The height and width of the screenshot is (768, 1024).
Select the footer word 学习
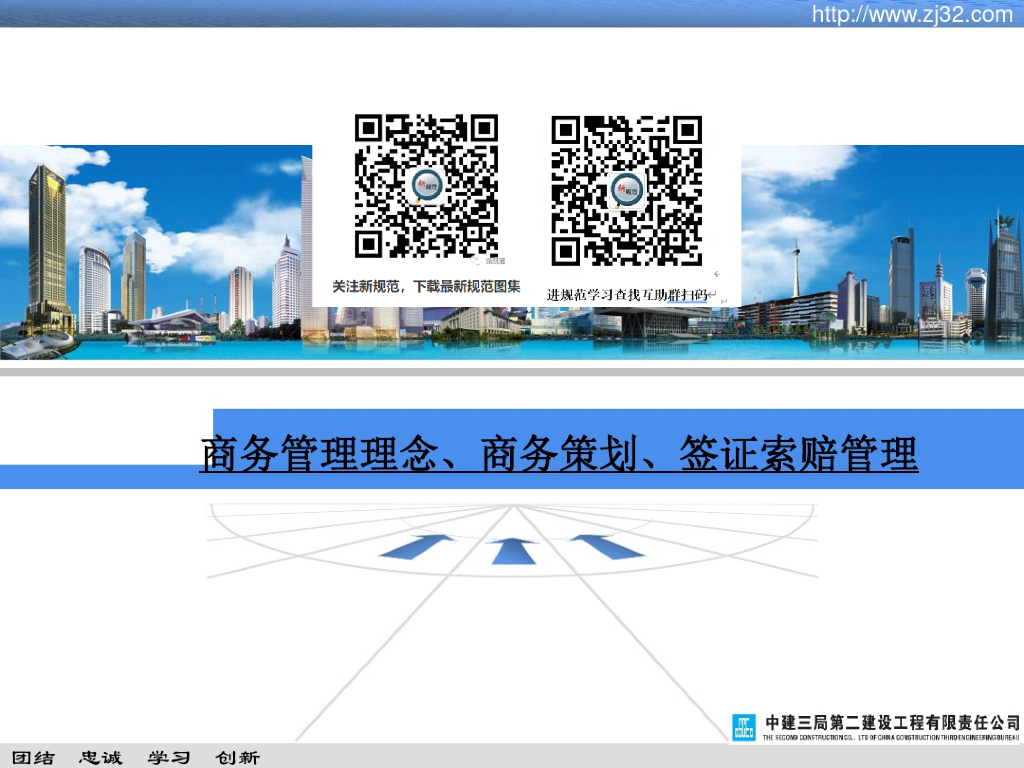168,758
